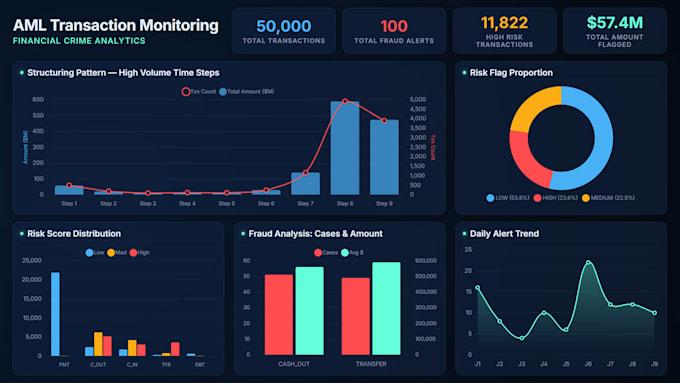Toggle the Total Amount ($M) legend series
Screen dimensions: 680x383
pos(247,92)
